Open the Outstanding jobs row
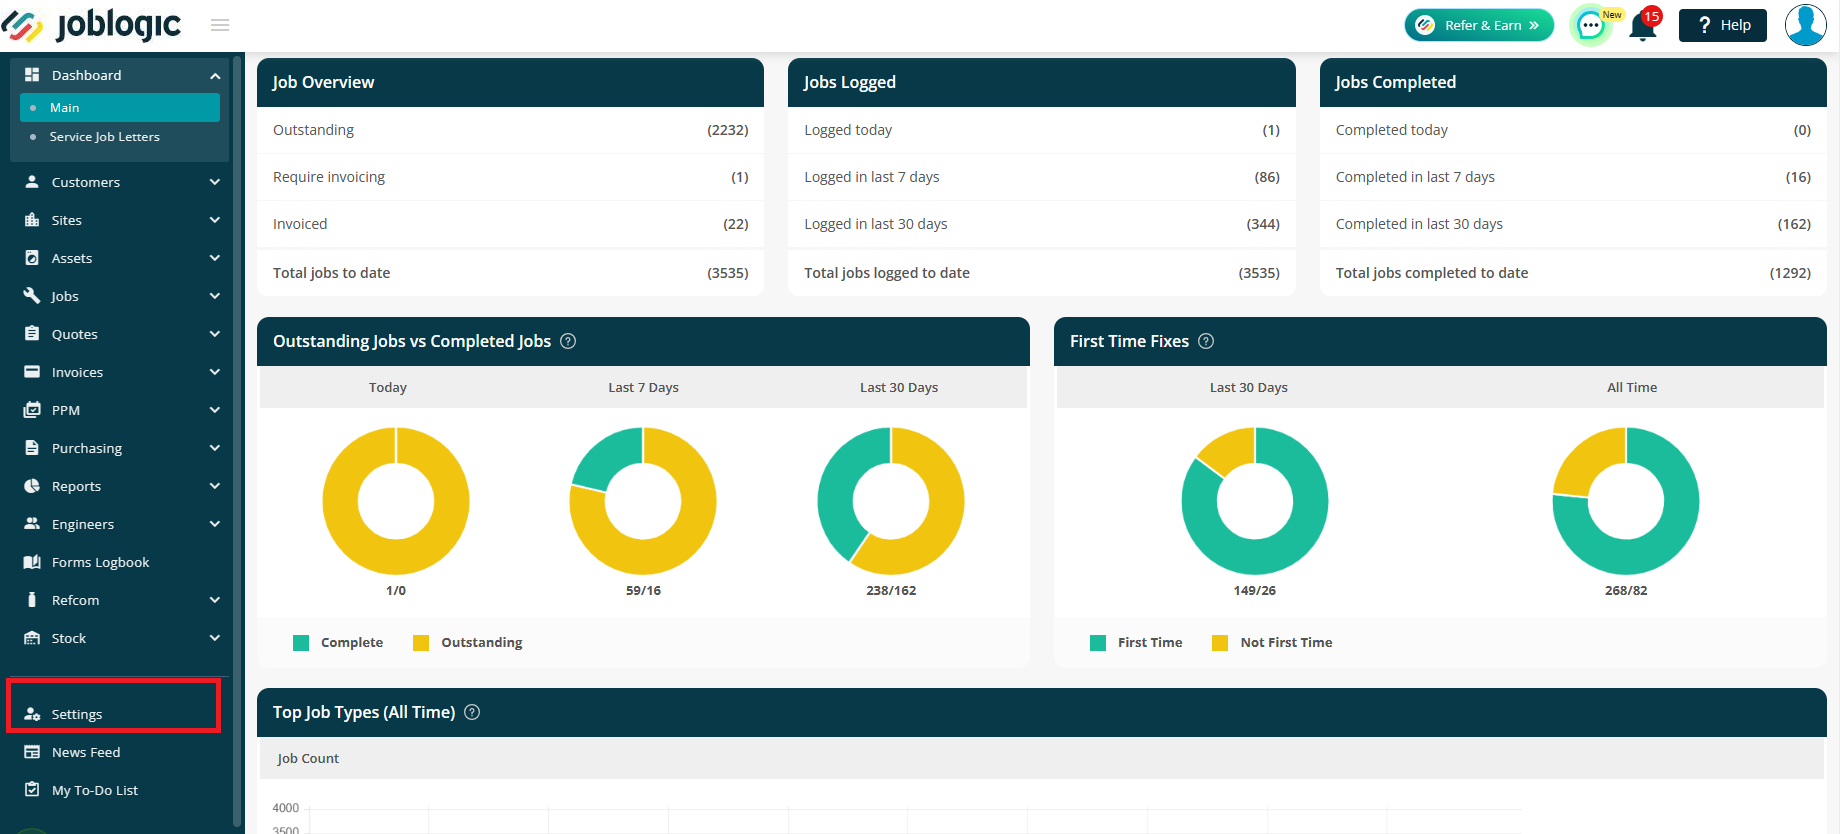Image resolution: width=1840 pixels, height=834 pixels. [510, 130]
